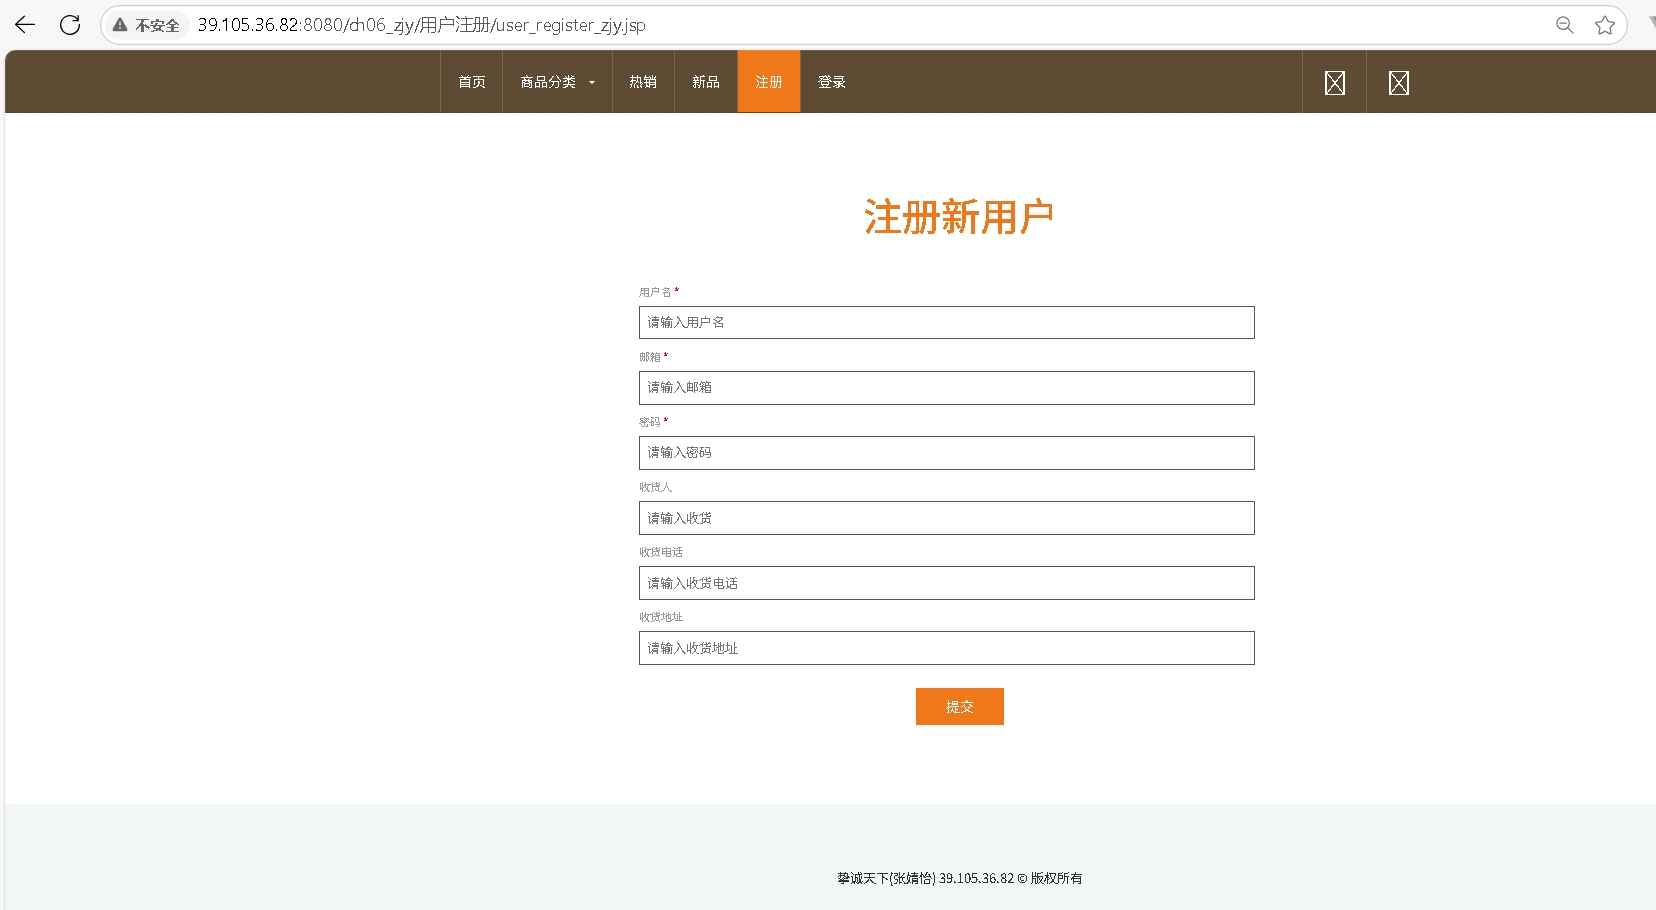
Task: Open the zoom magnifier in the address bar
Action: 1565,25
